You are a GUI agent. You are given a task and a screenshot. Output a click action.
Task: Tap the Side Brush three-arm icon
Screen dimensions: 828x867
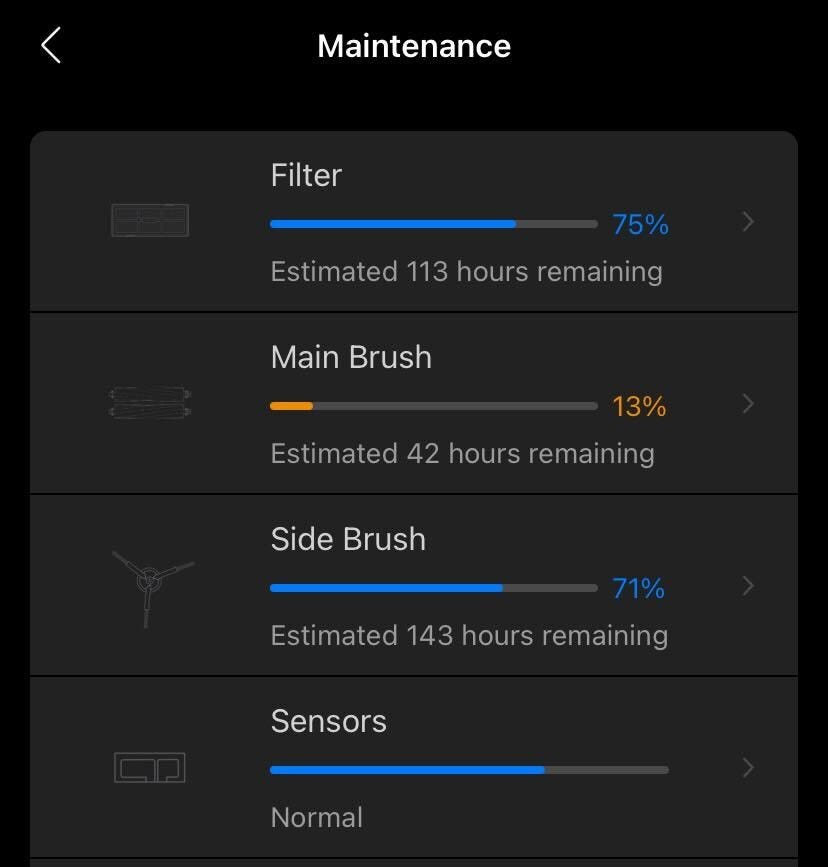pyautogui.click(x=149, y=586)
